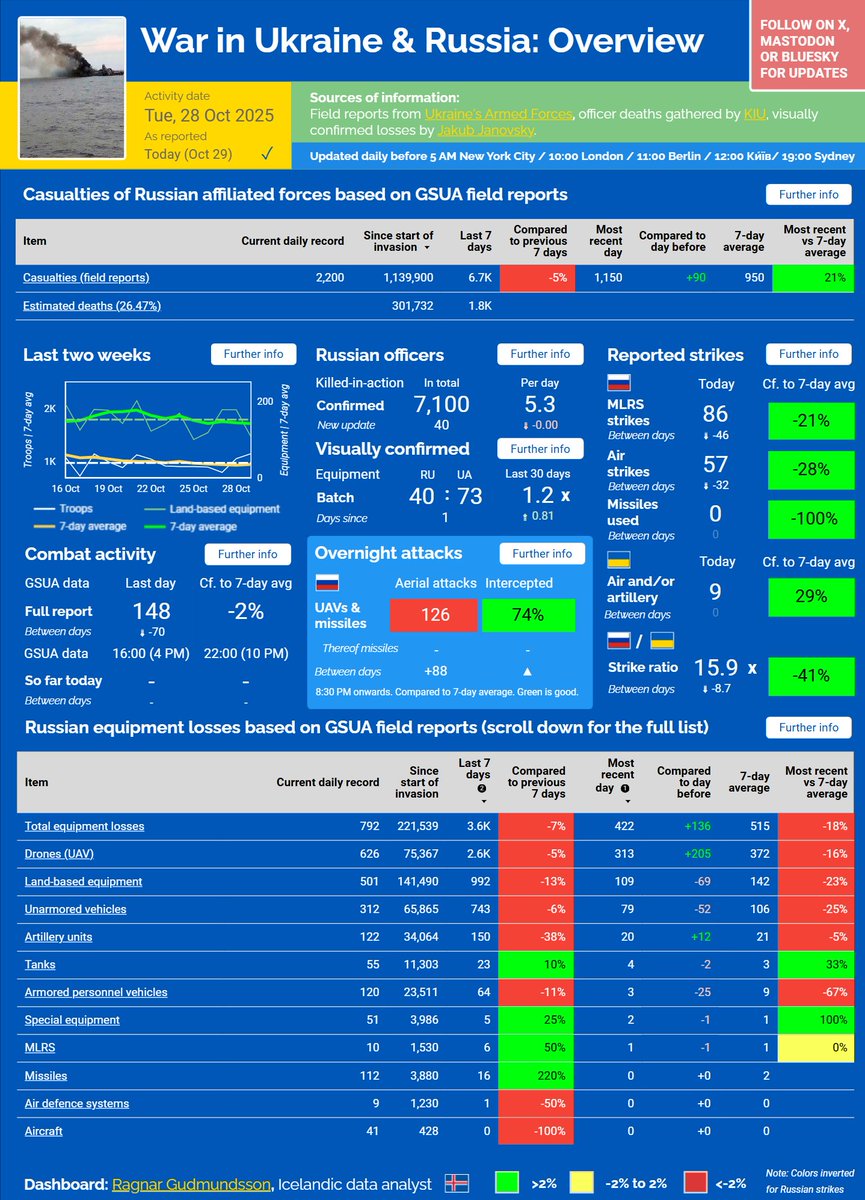Screen dimensions: 865x1200
Task: Click the Icelandic flag beside the dashboard credit
Action: tap(455, 1181)
